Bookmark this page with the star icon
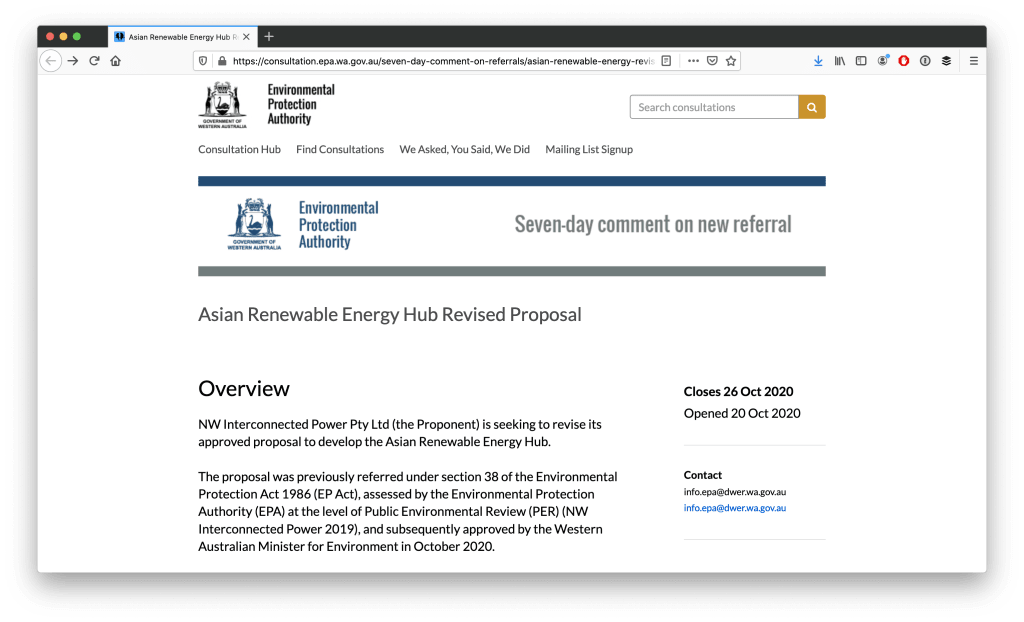Screen dimensions: 1024x622 pos(731,61)
